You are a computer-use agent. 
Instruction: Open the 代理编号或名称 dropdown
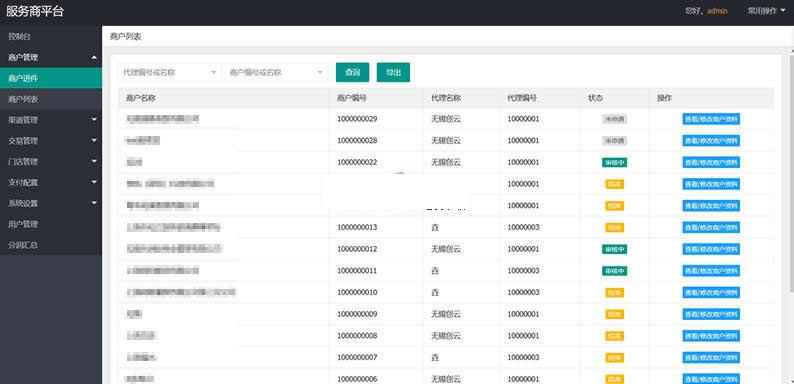pyautogui.click(x=170, y=72)
